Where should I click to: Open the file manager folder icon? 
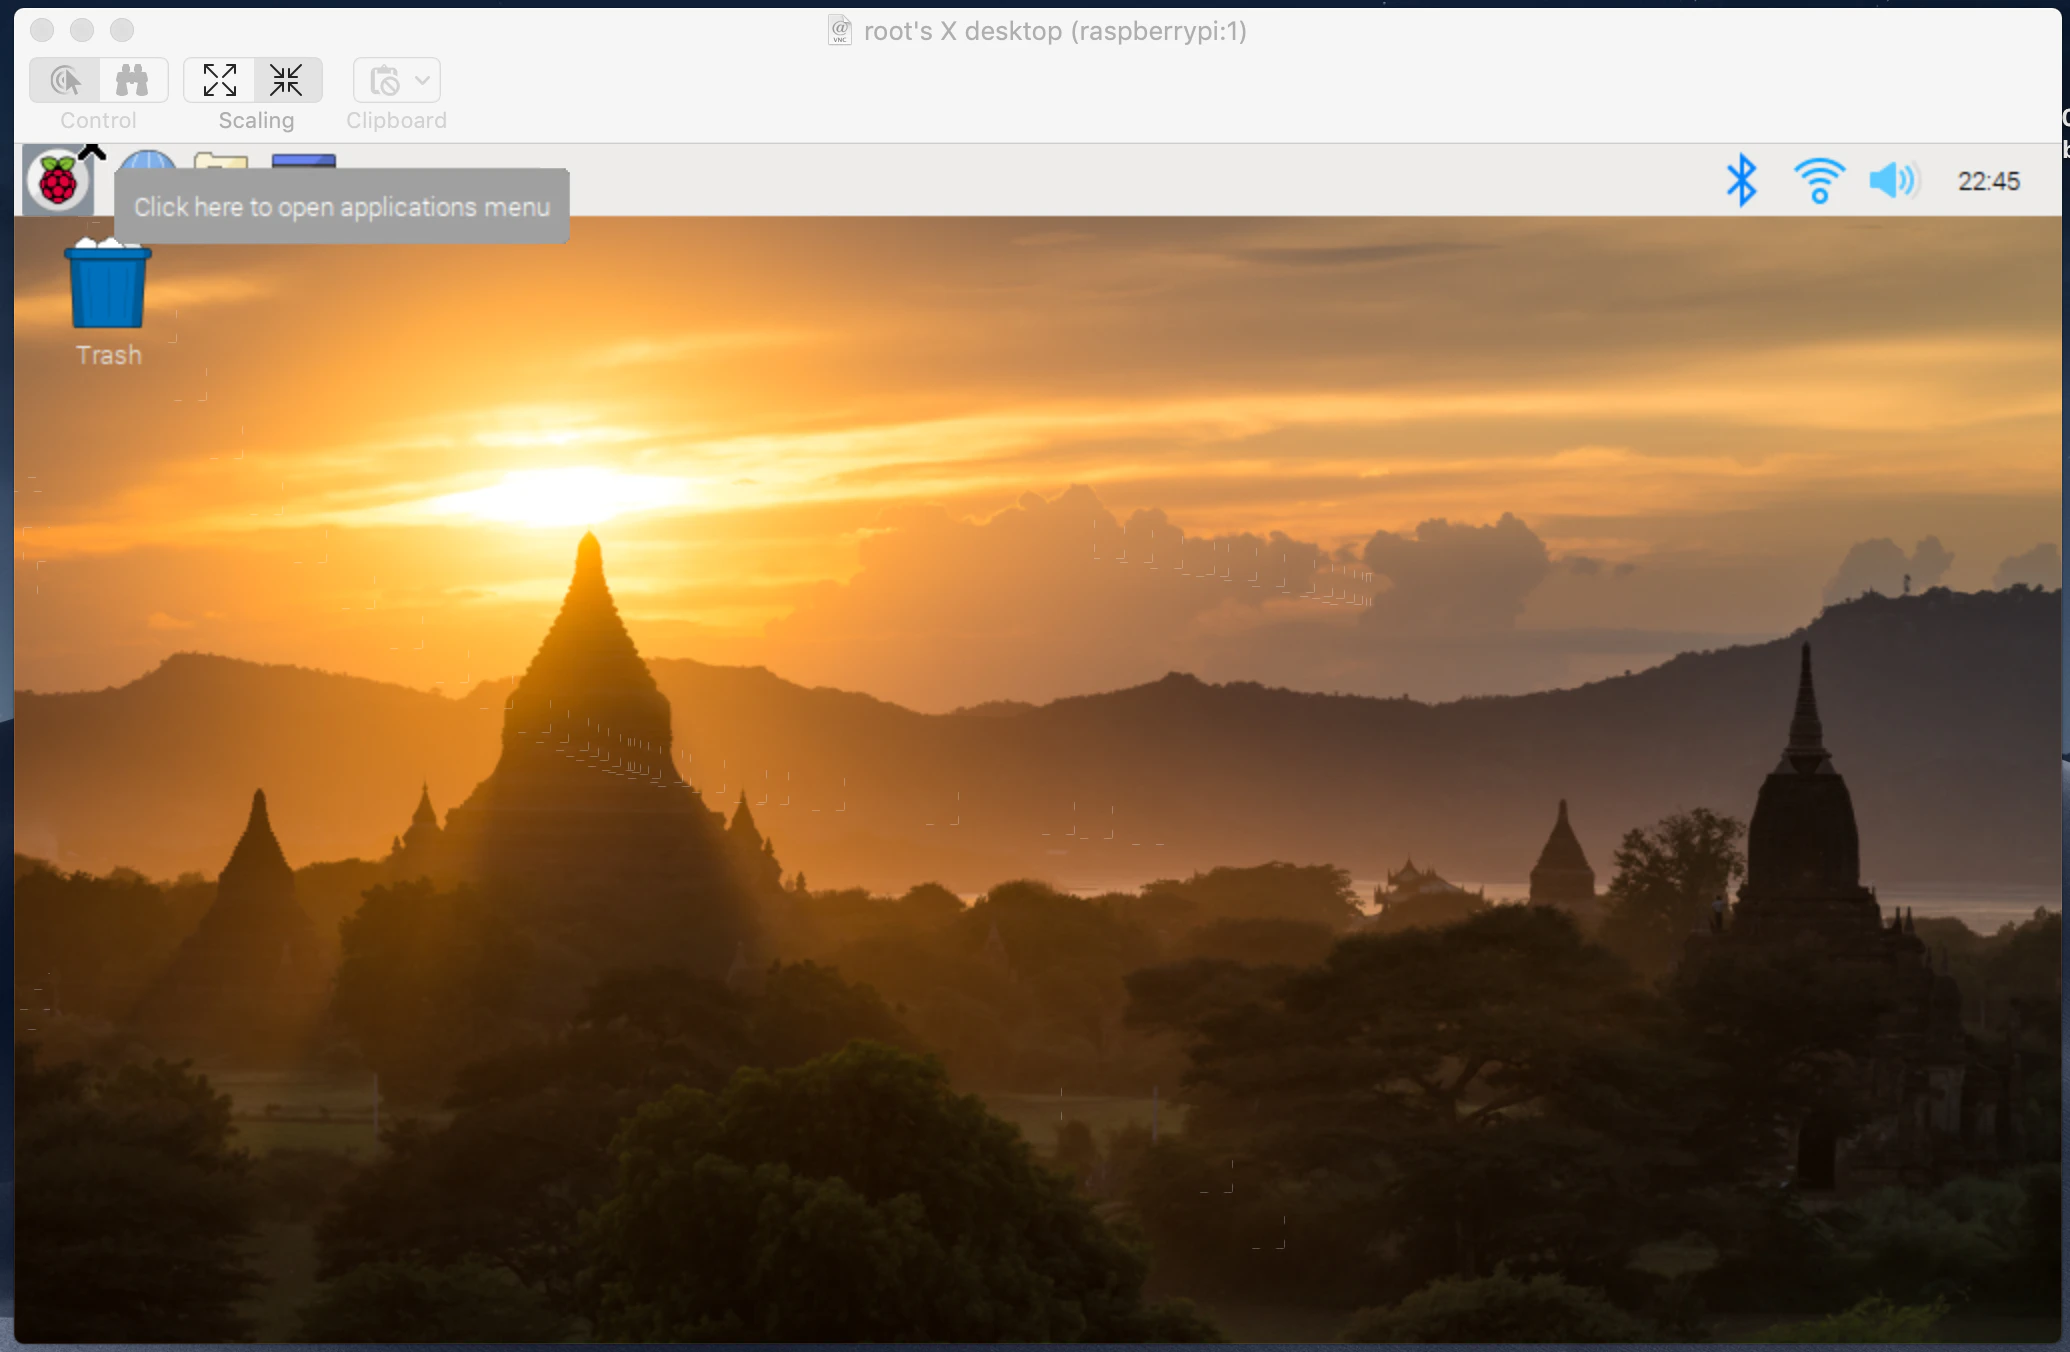(x=221, y=161)
